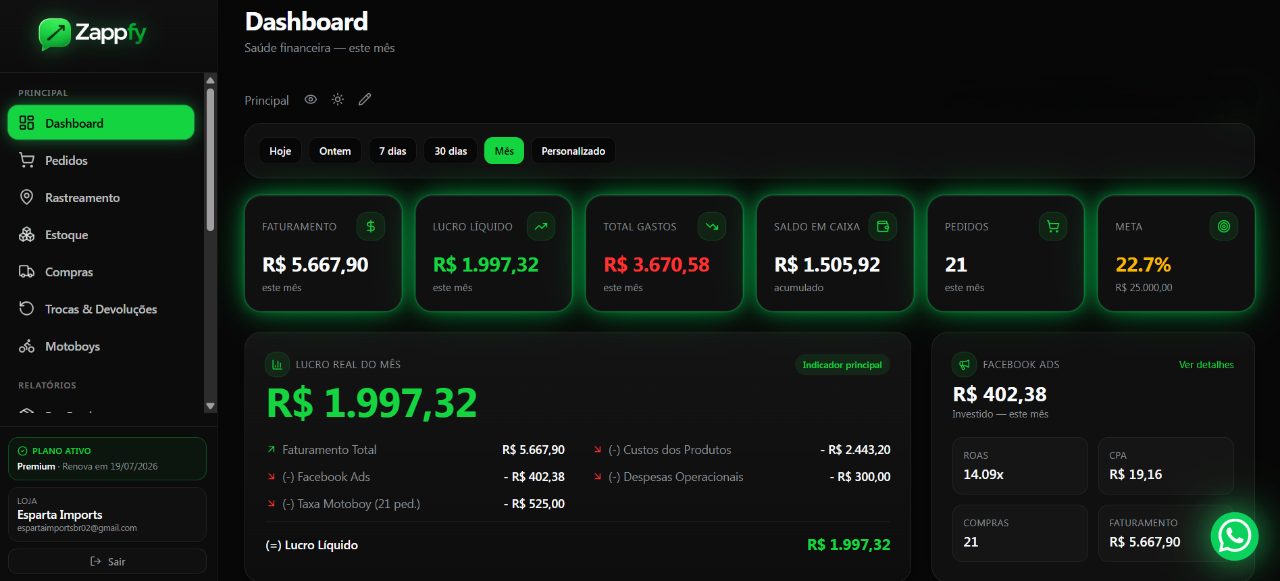Toggle the eye visibility icon near Principal
The width and height of the screenshot is (1280, 581).
311,100
